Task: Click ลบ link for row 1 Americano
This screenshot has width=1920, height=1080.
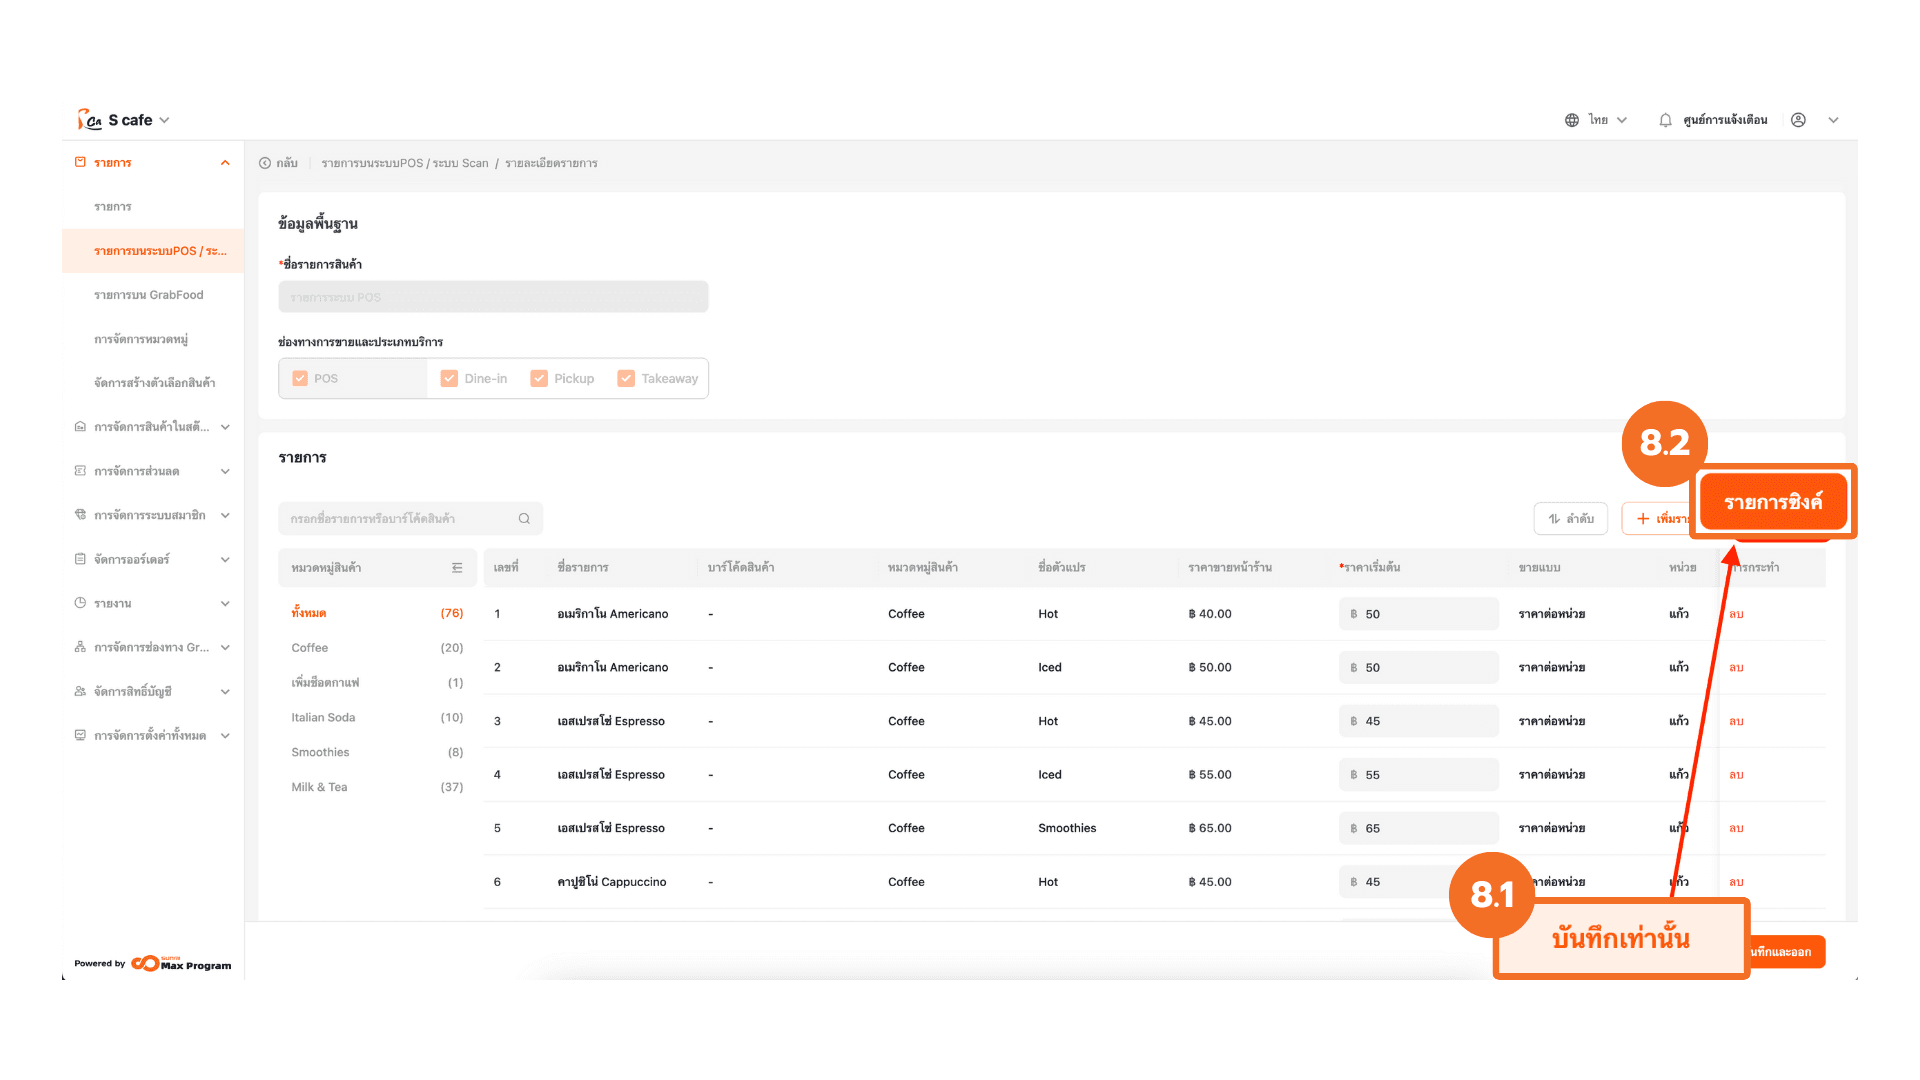Action: point(1736,614)
